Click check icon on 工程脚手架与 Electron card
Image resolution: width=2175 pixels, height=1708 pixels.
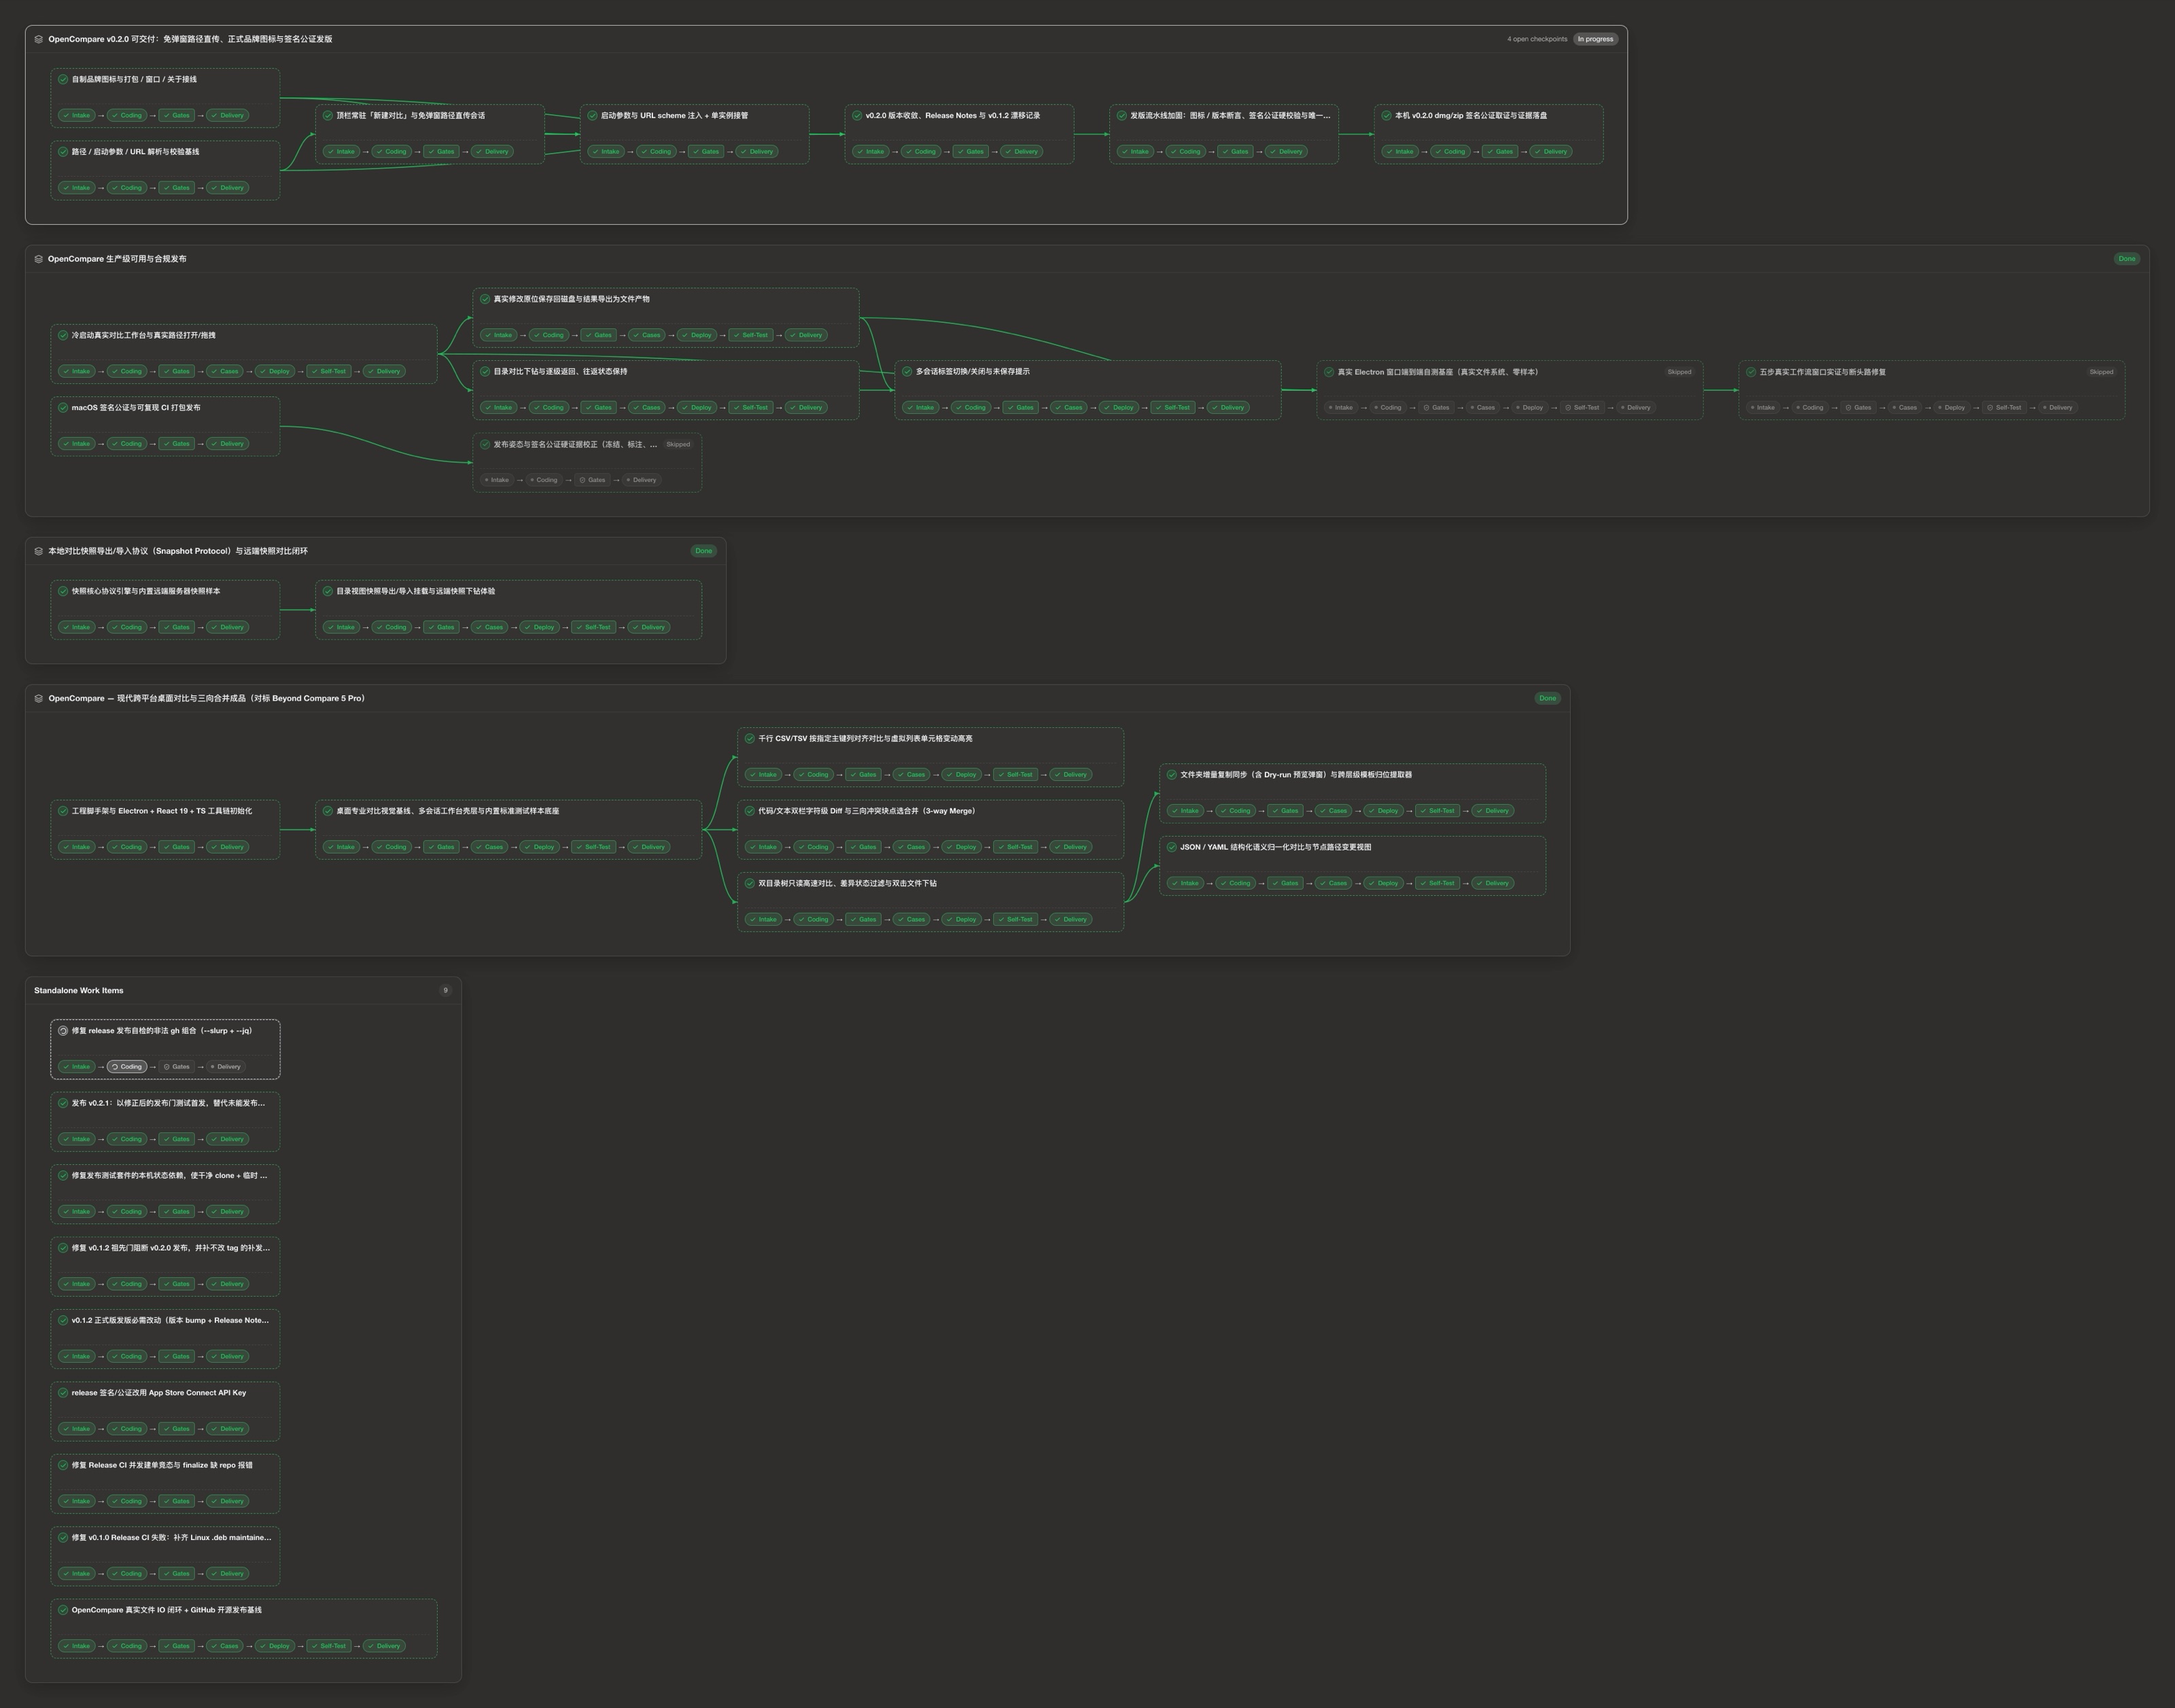(63, 811)
